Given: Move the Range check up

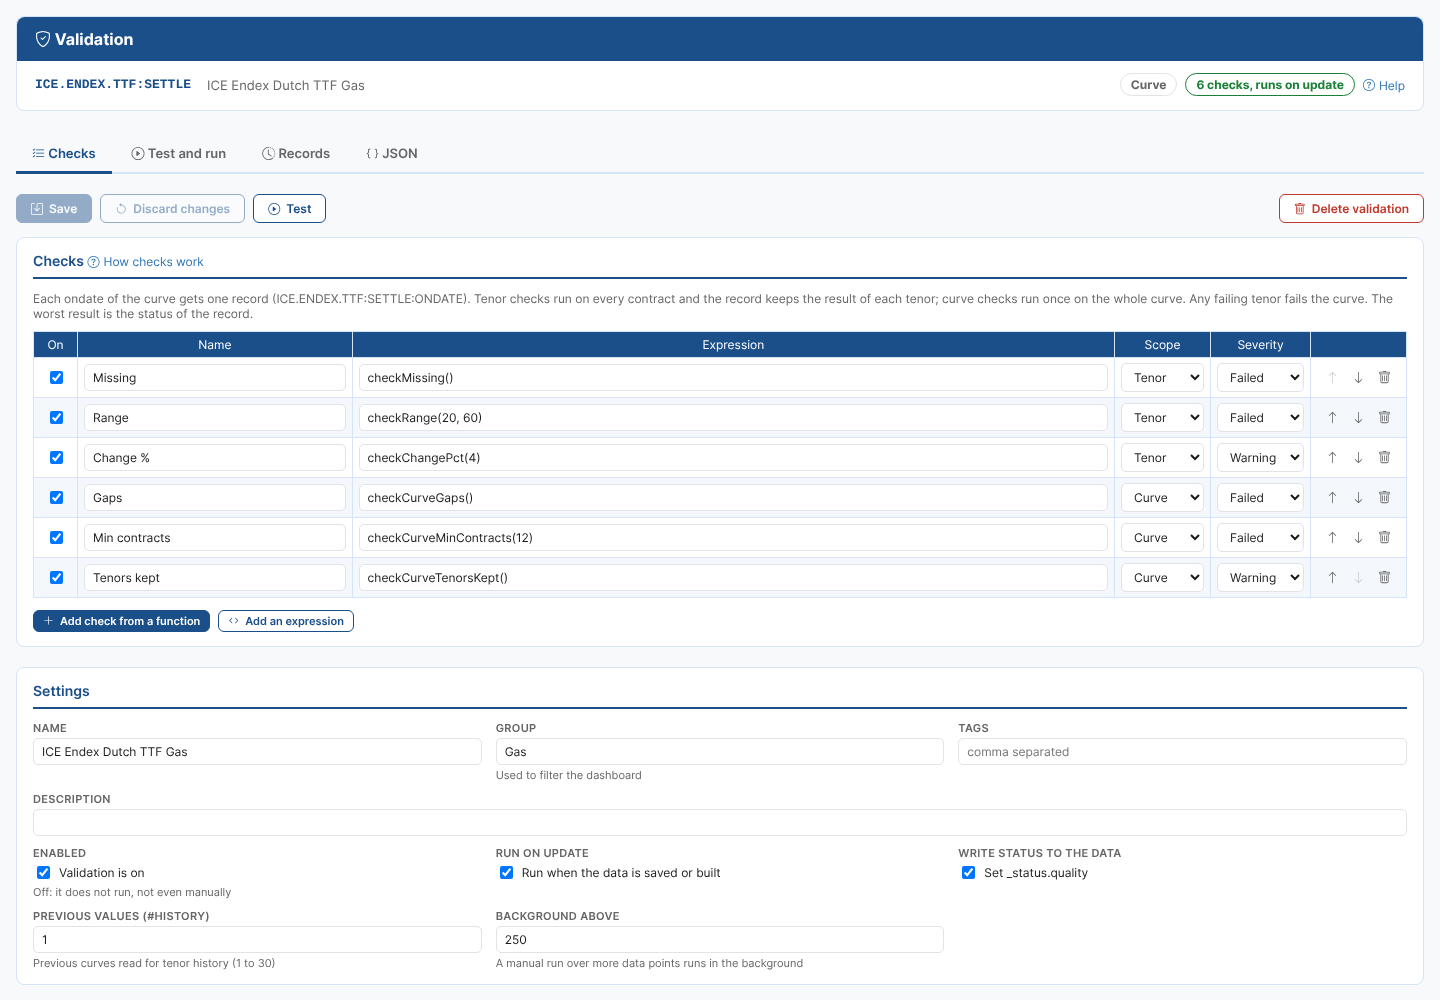Looking at the screenshot, I should (1332, 417).
